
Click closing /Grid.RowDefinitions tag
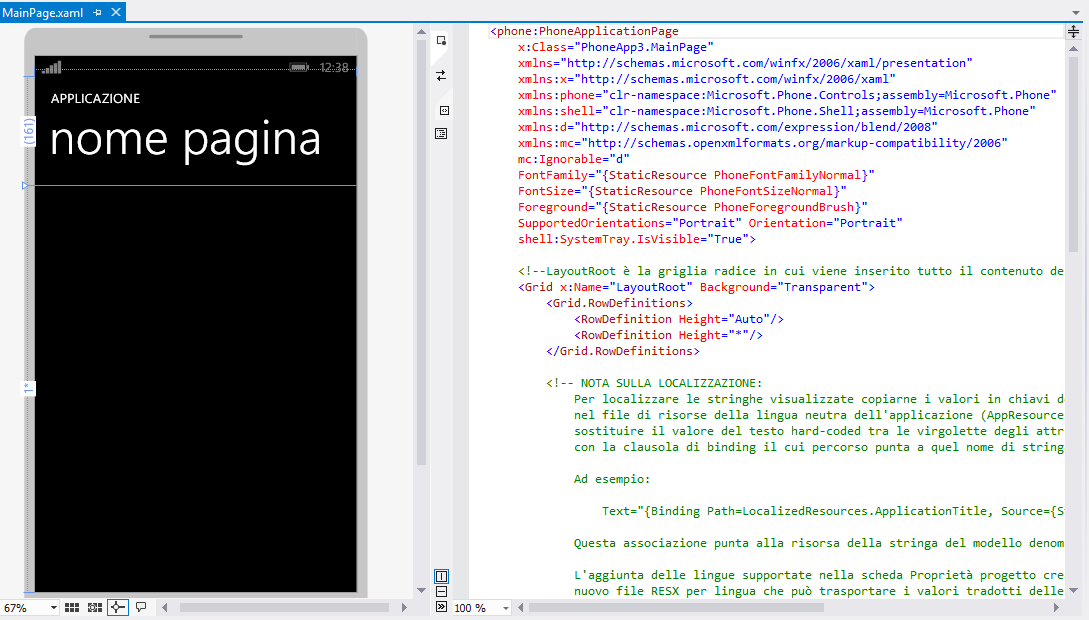click(x=623, y=351)
